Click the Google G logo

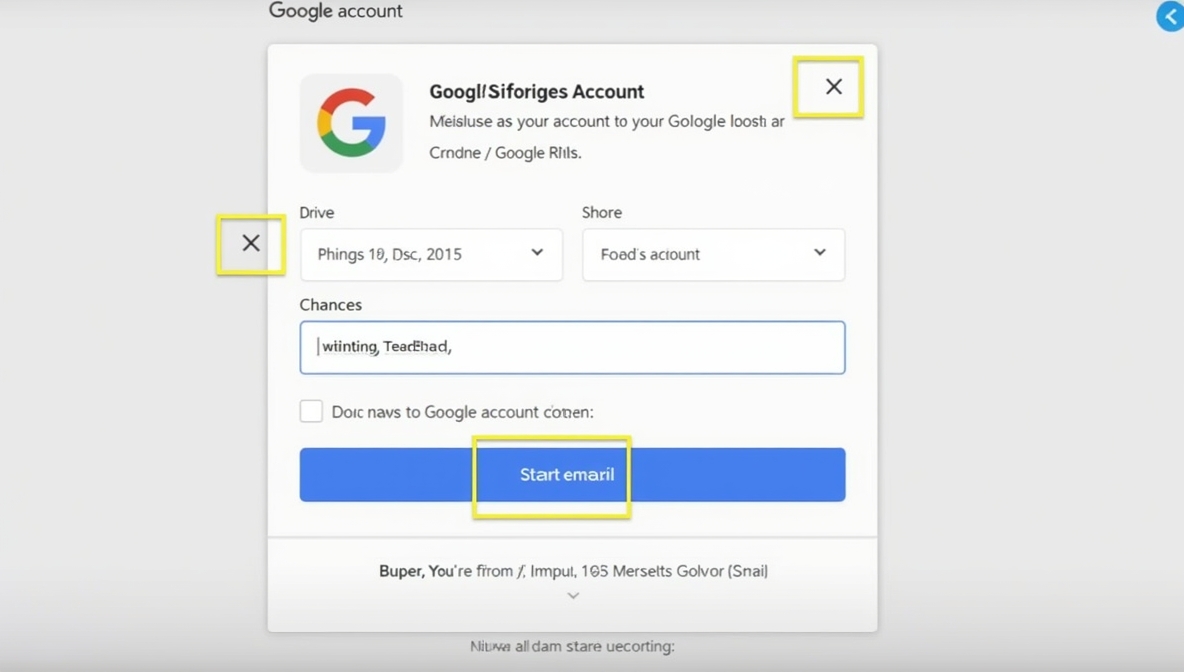352,123
